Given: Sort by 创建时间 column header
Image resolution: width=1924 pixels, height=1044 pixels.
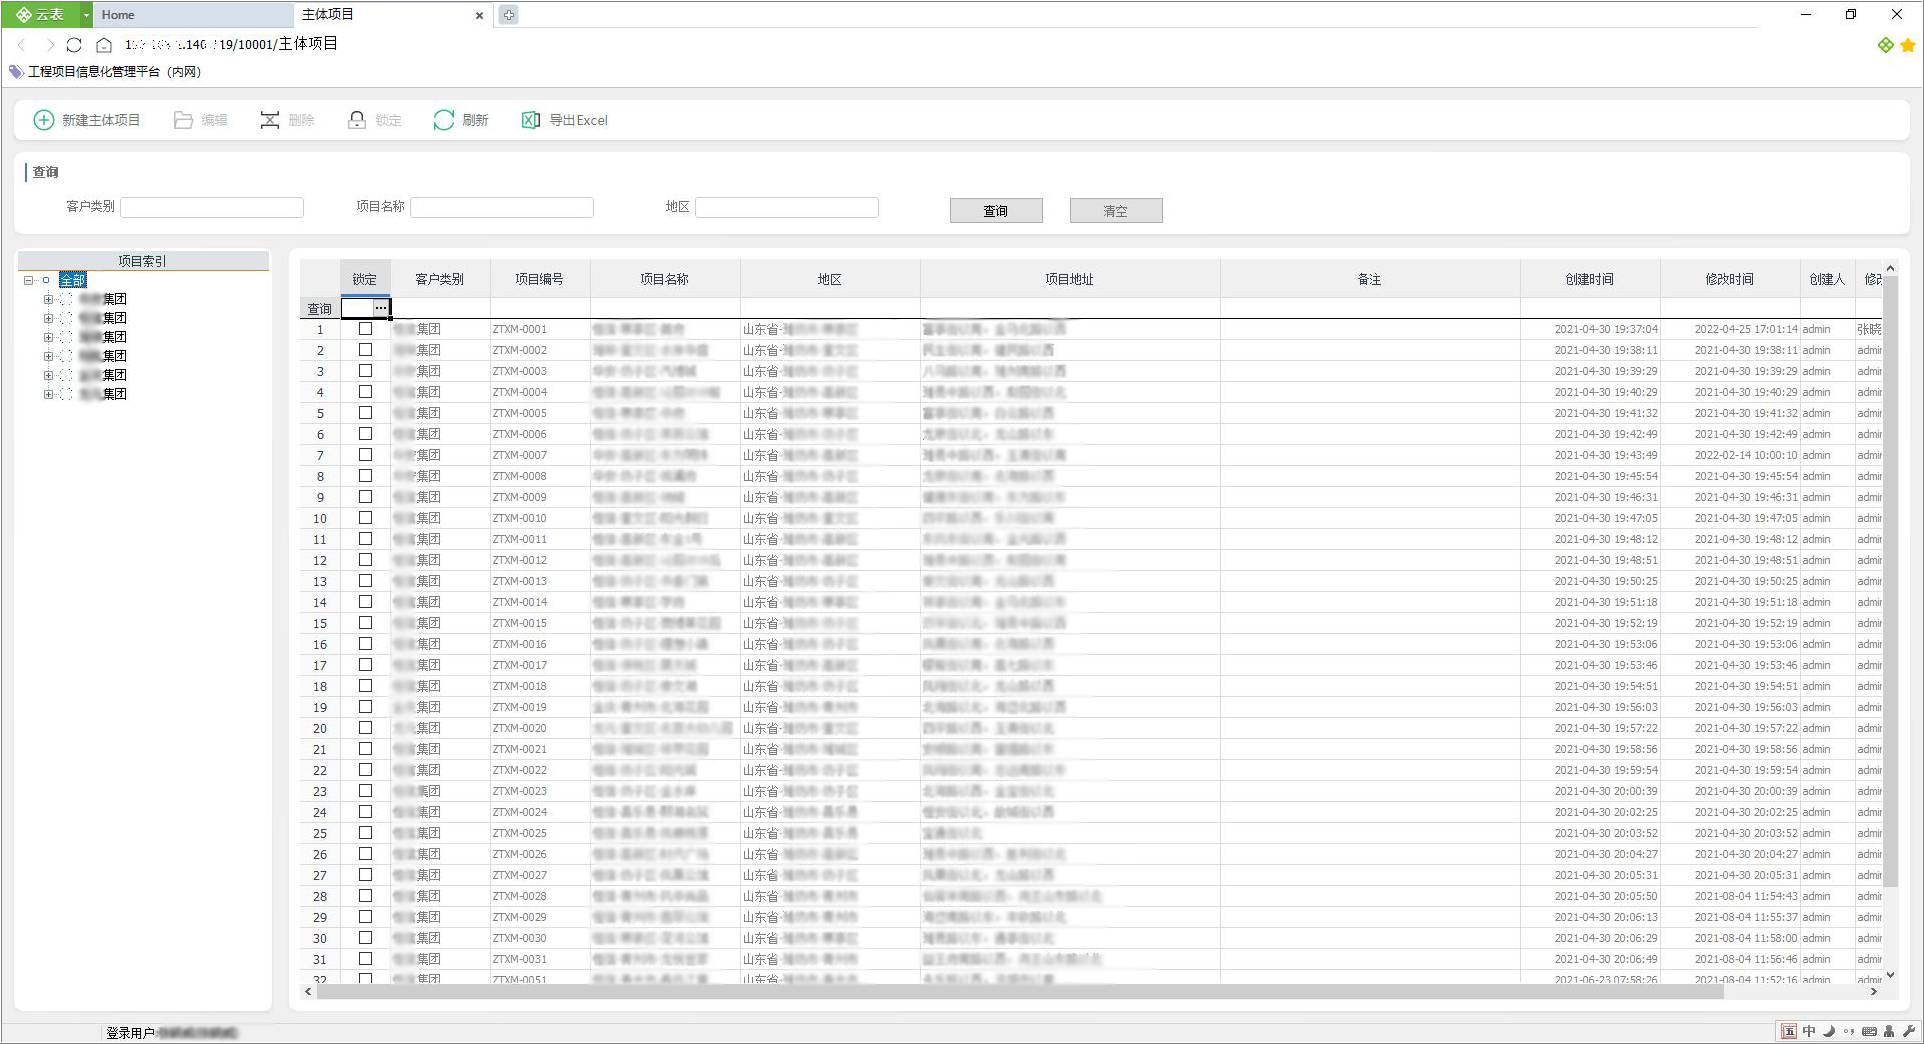Looking at the screenshot, I should tap(1590, 279).
